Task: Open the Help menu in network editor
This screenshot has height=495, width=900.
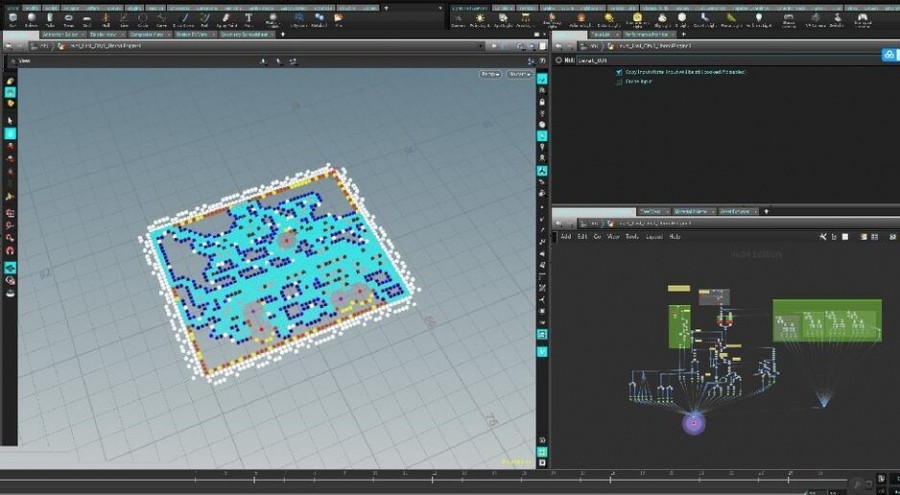Action: (674, 237)
